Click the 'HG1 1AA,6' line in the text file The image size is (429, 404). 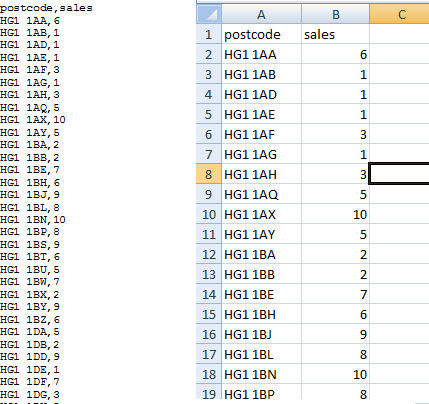[x=30, y=20]
